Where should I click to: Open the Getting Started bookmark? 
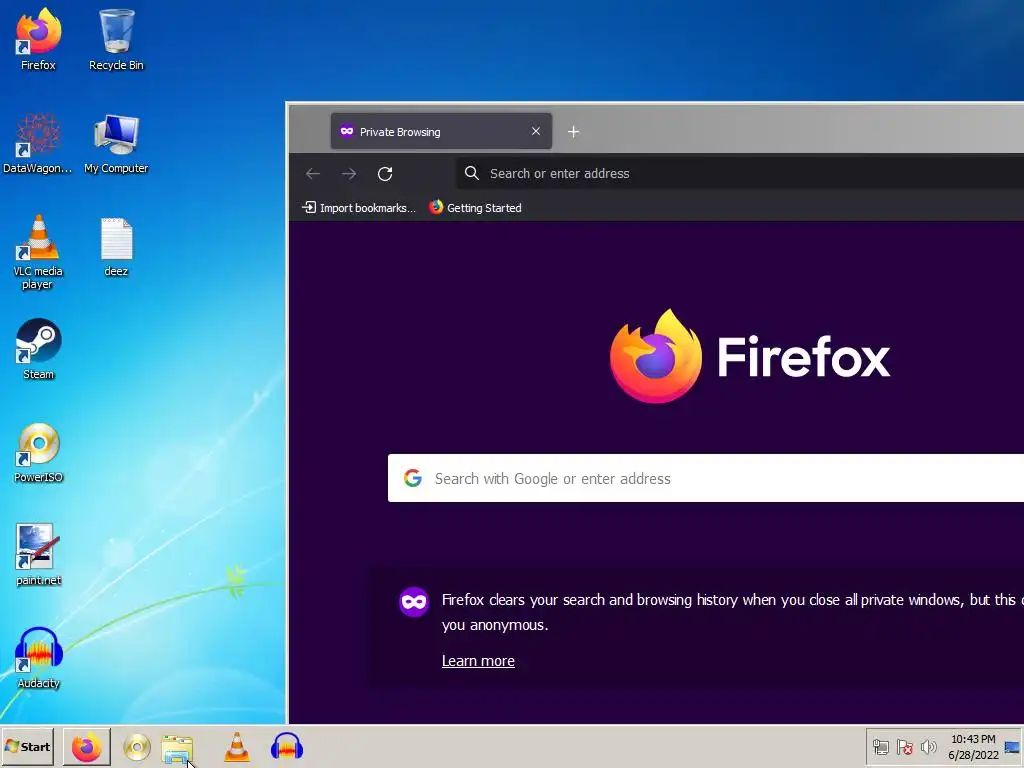(475, 208)
